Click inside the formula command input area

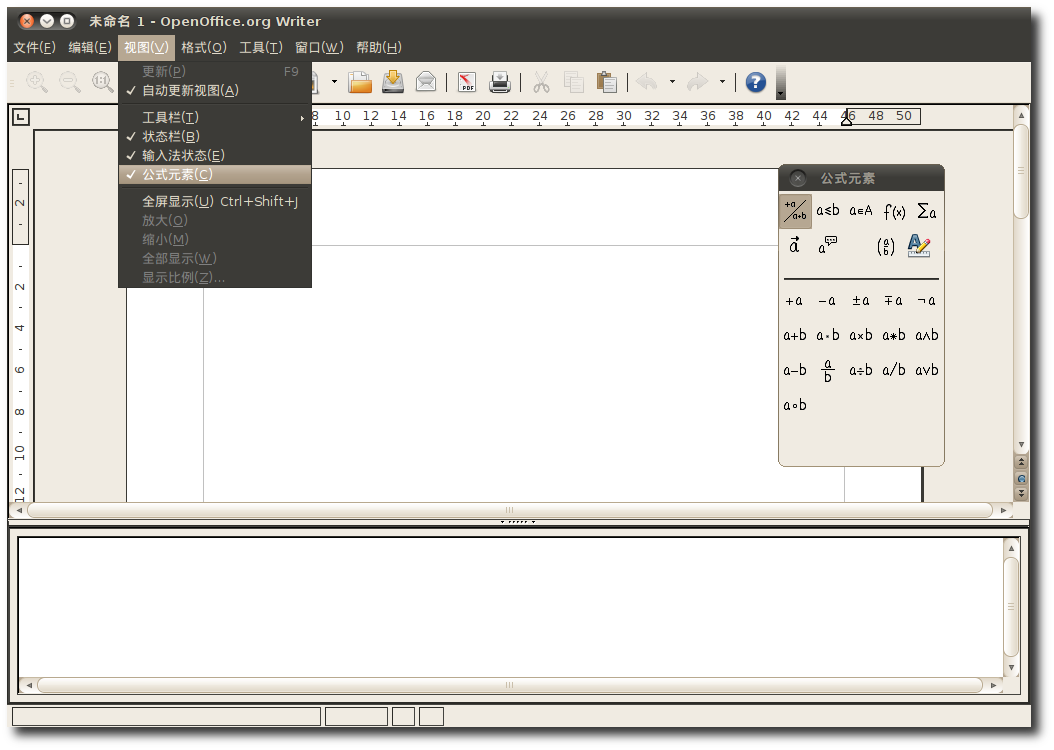[510, 606]
